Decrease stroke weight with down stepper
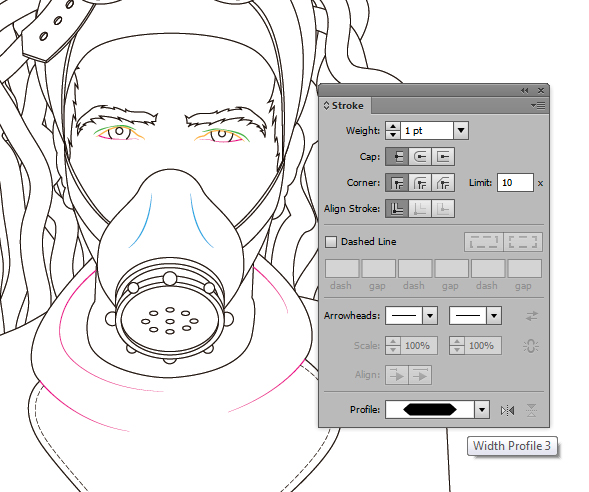This screenshot has height=492, width=589. 393,135
